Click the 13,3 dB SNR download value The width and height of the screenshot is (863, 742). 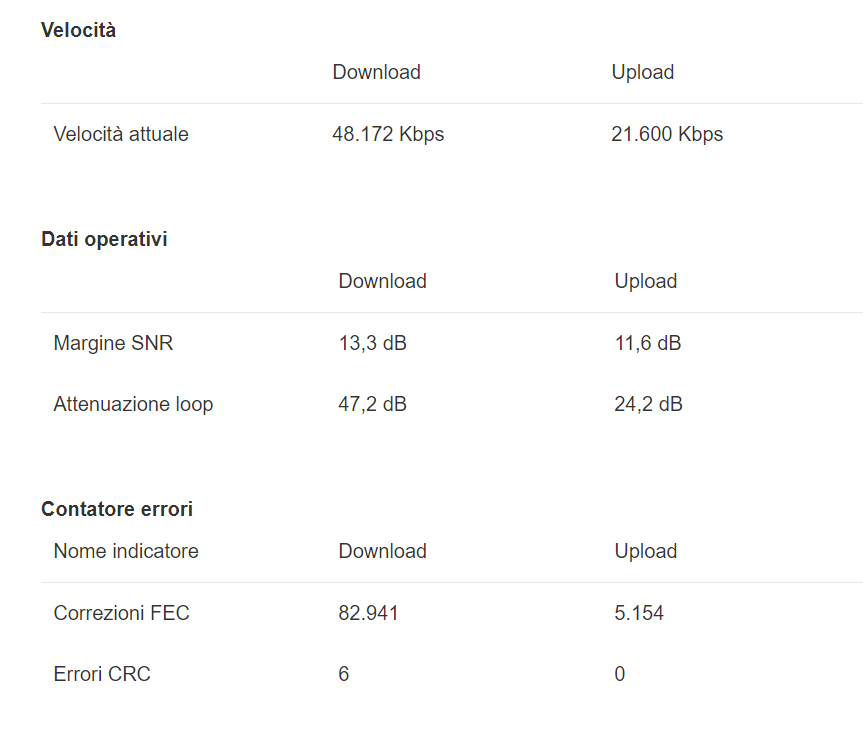(372, 343)
